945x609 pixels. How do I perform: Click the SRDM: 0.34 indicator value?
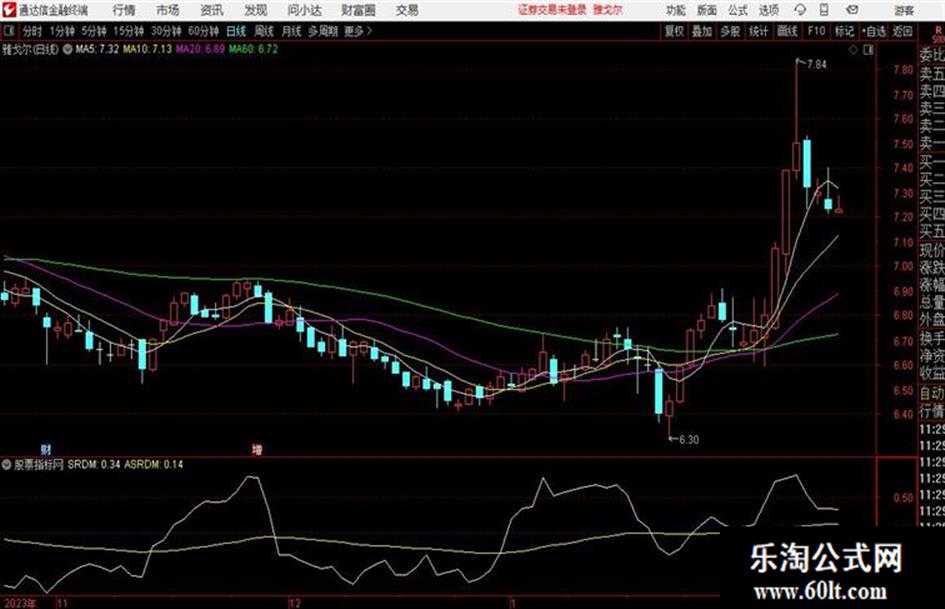tap(93, 464)
